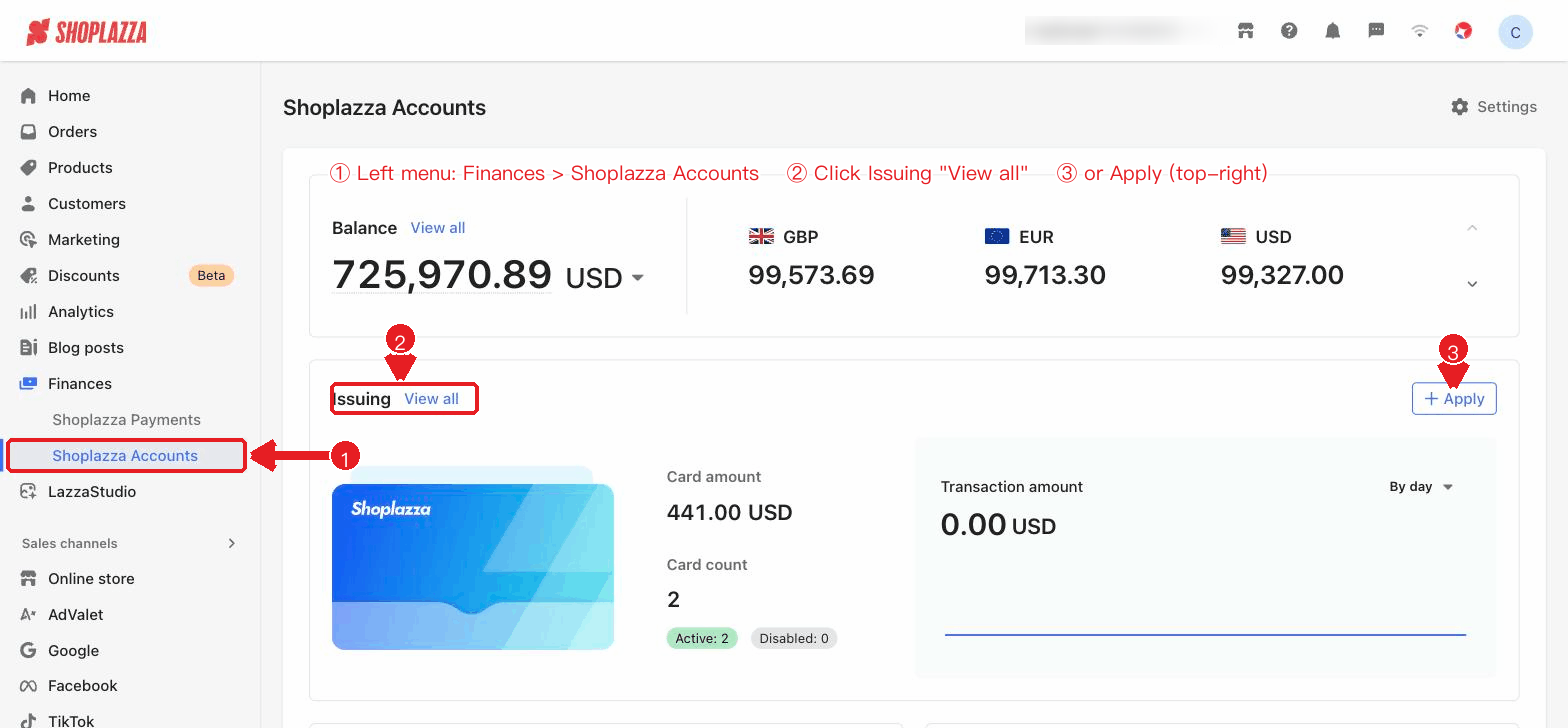Click the Active: 2 badge
This screenshot has height=728, width=1568.
702,638
